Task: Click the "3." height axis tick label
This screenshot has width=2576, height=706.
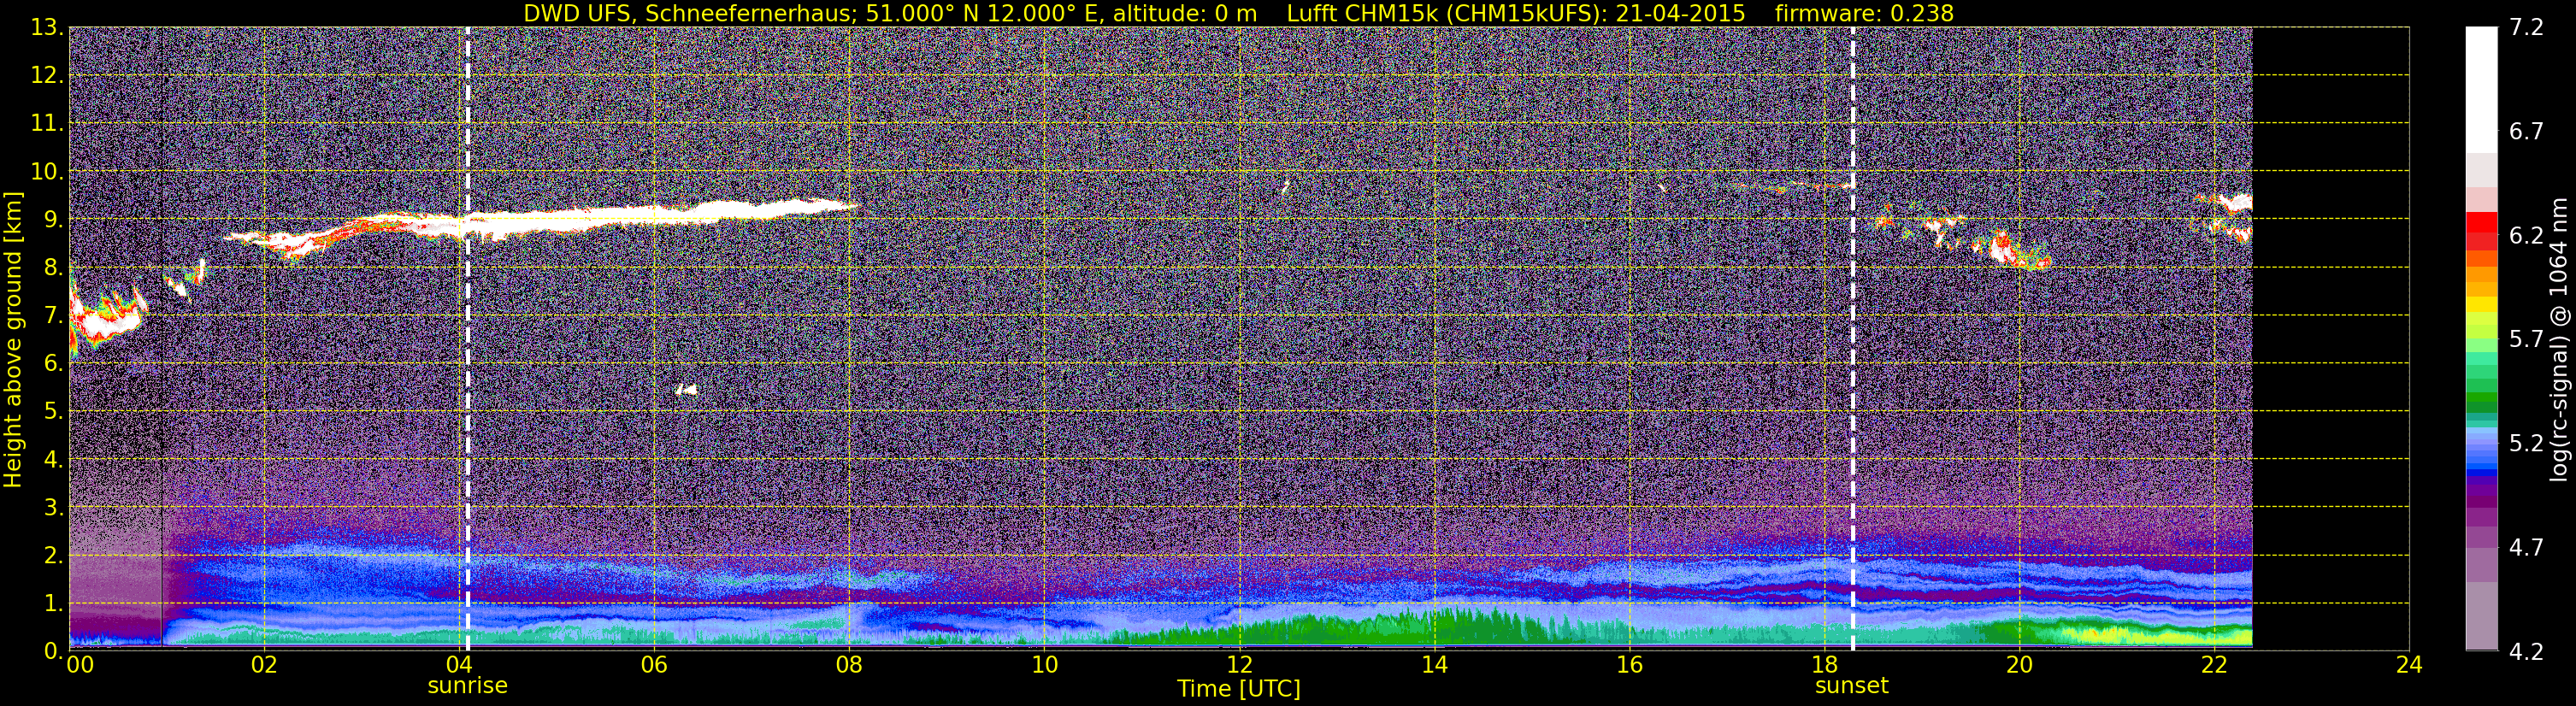Action: [x=53, y=507]
